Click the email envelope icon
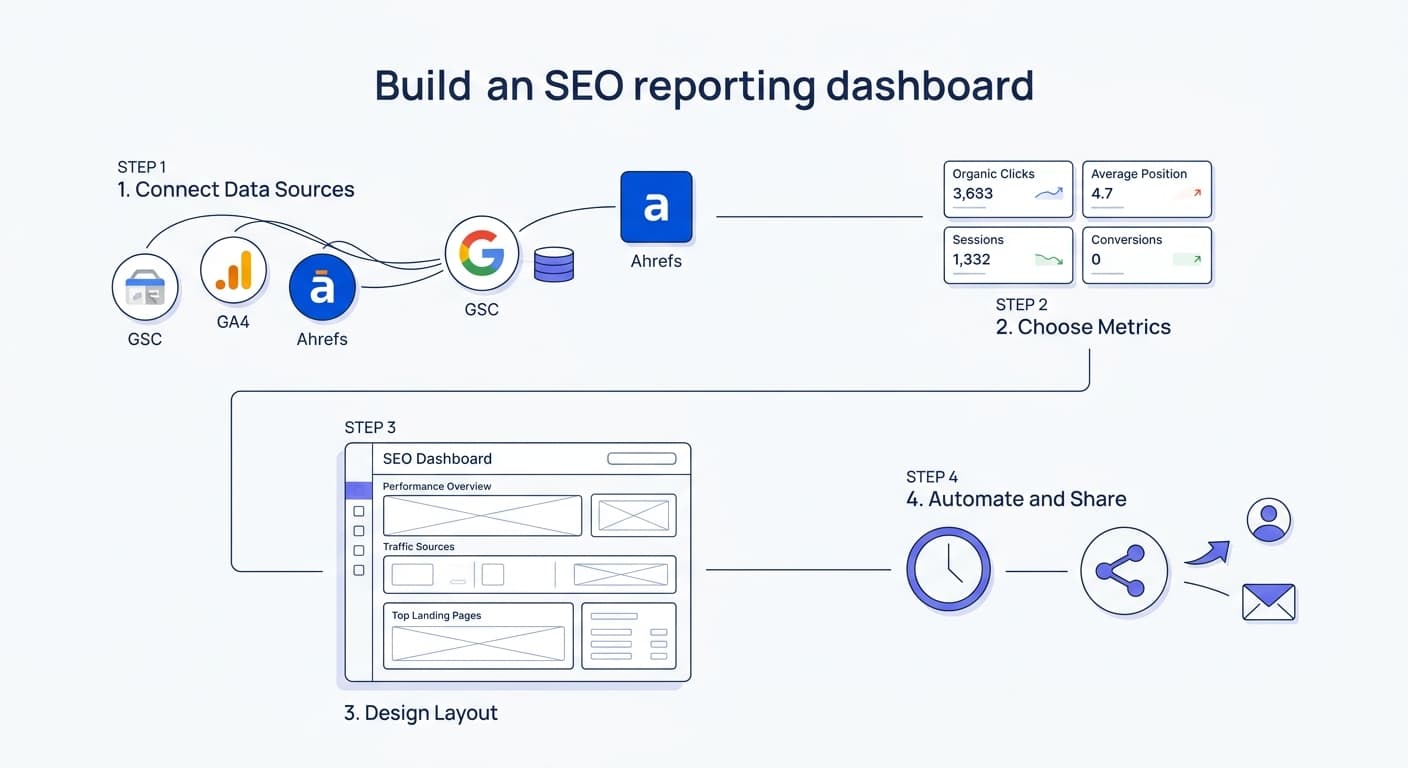 [x=1269, y=602]
